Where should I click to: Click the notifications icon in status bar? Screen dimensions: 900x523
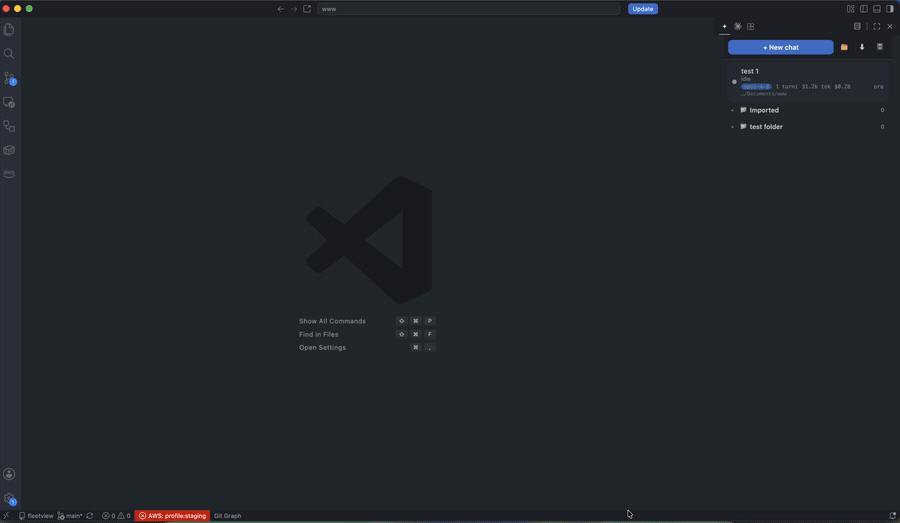(892, 516)
